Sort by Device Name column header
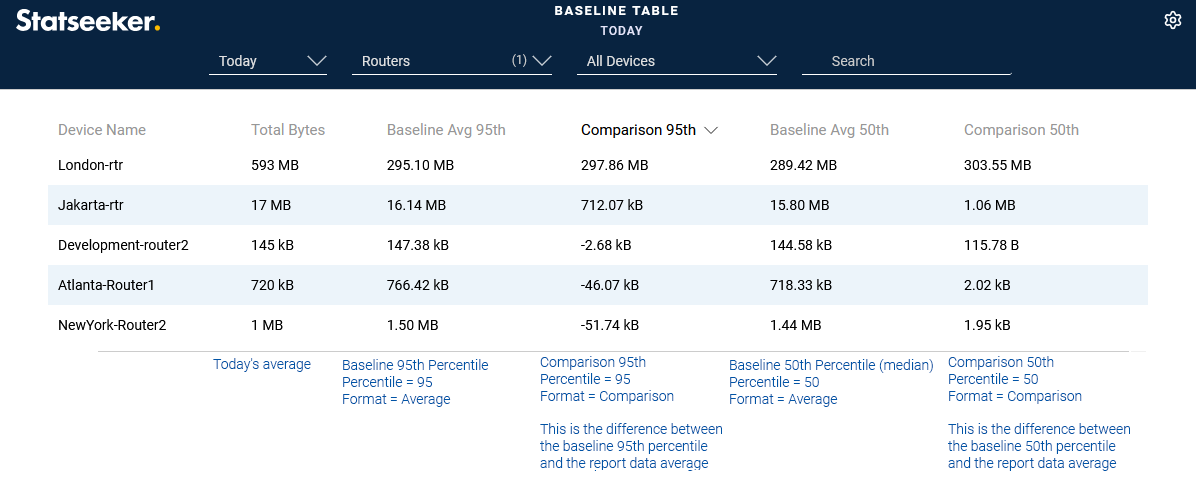The width and height of the screenshot is (1196, 477). [x=102, y=130]
